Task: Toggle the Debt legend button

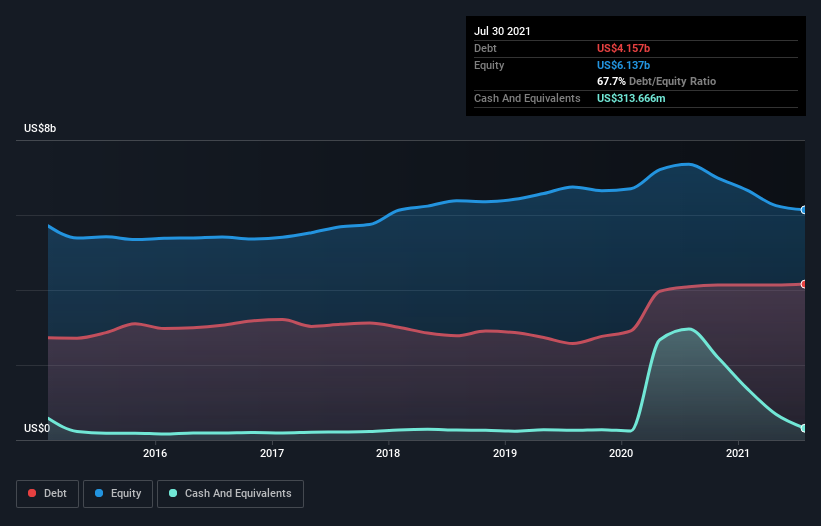Action: point(47,494)
